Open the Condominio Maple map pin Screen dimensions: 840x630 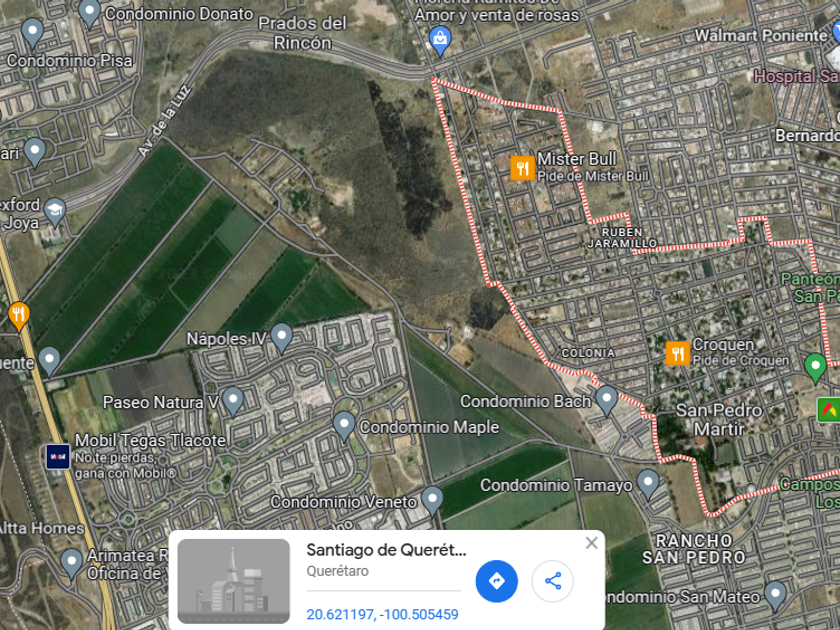pyautogui.click(x=344, y=426)
